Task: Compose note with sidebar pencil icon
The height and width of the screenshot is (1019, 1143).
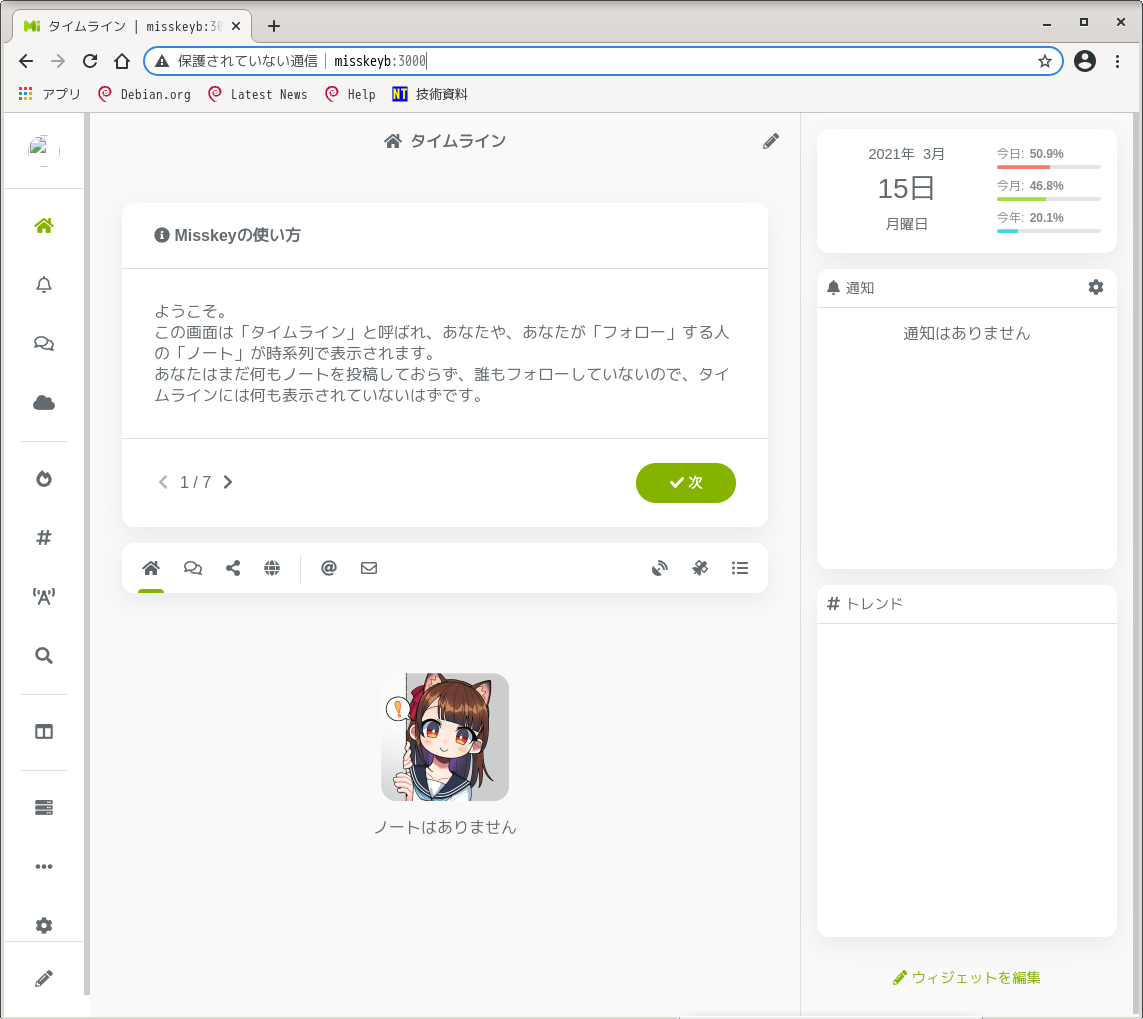Action: 44,978
